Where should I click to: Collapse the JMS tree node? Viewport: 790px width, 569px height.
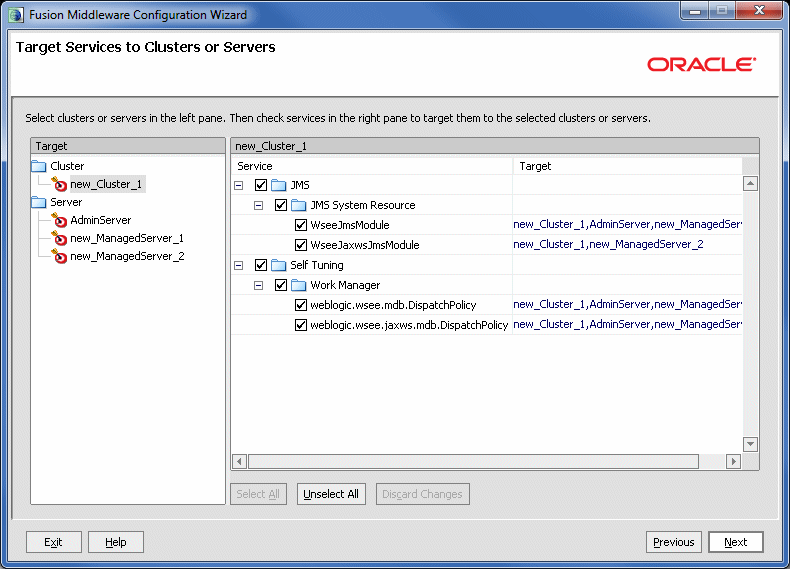239,185
